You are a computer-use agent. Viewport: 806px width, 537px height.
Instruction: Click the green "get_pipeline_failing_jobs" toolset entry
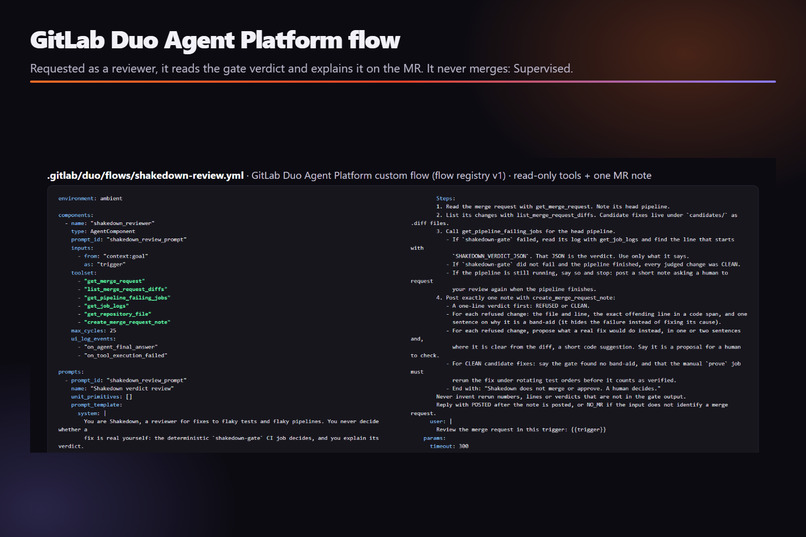coord(127,298)
